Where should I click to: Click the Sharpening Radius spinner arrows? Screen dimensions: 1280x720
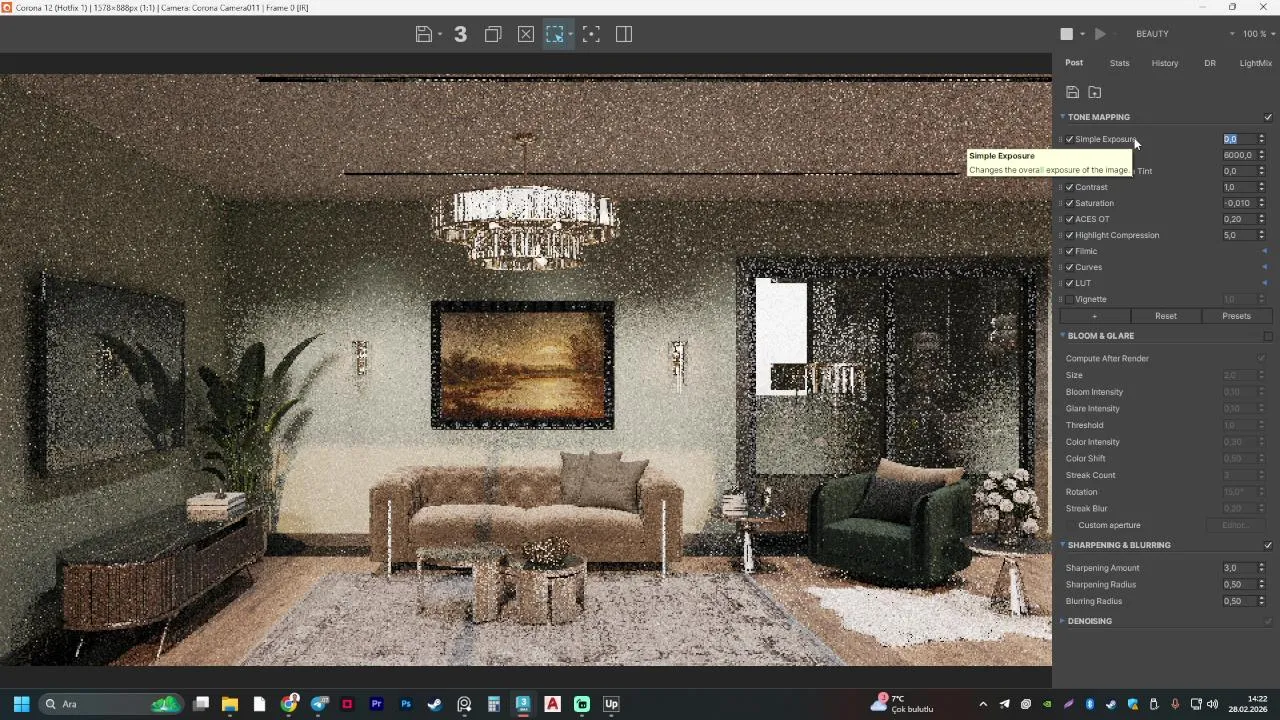(x=1261, y=584)
